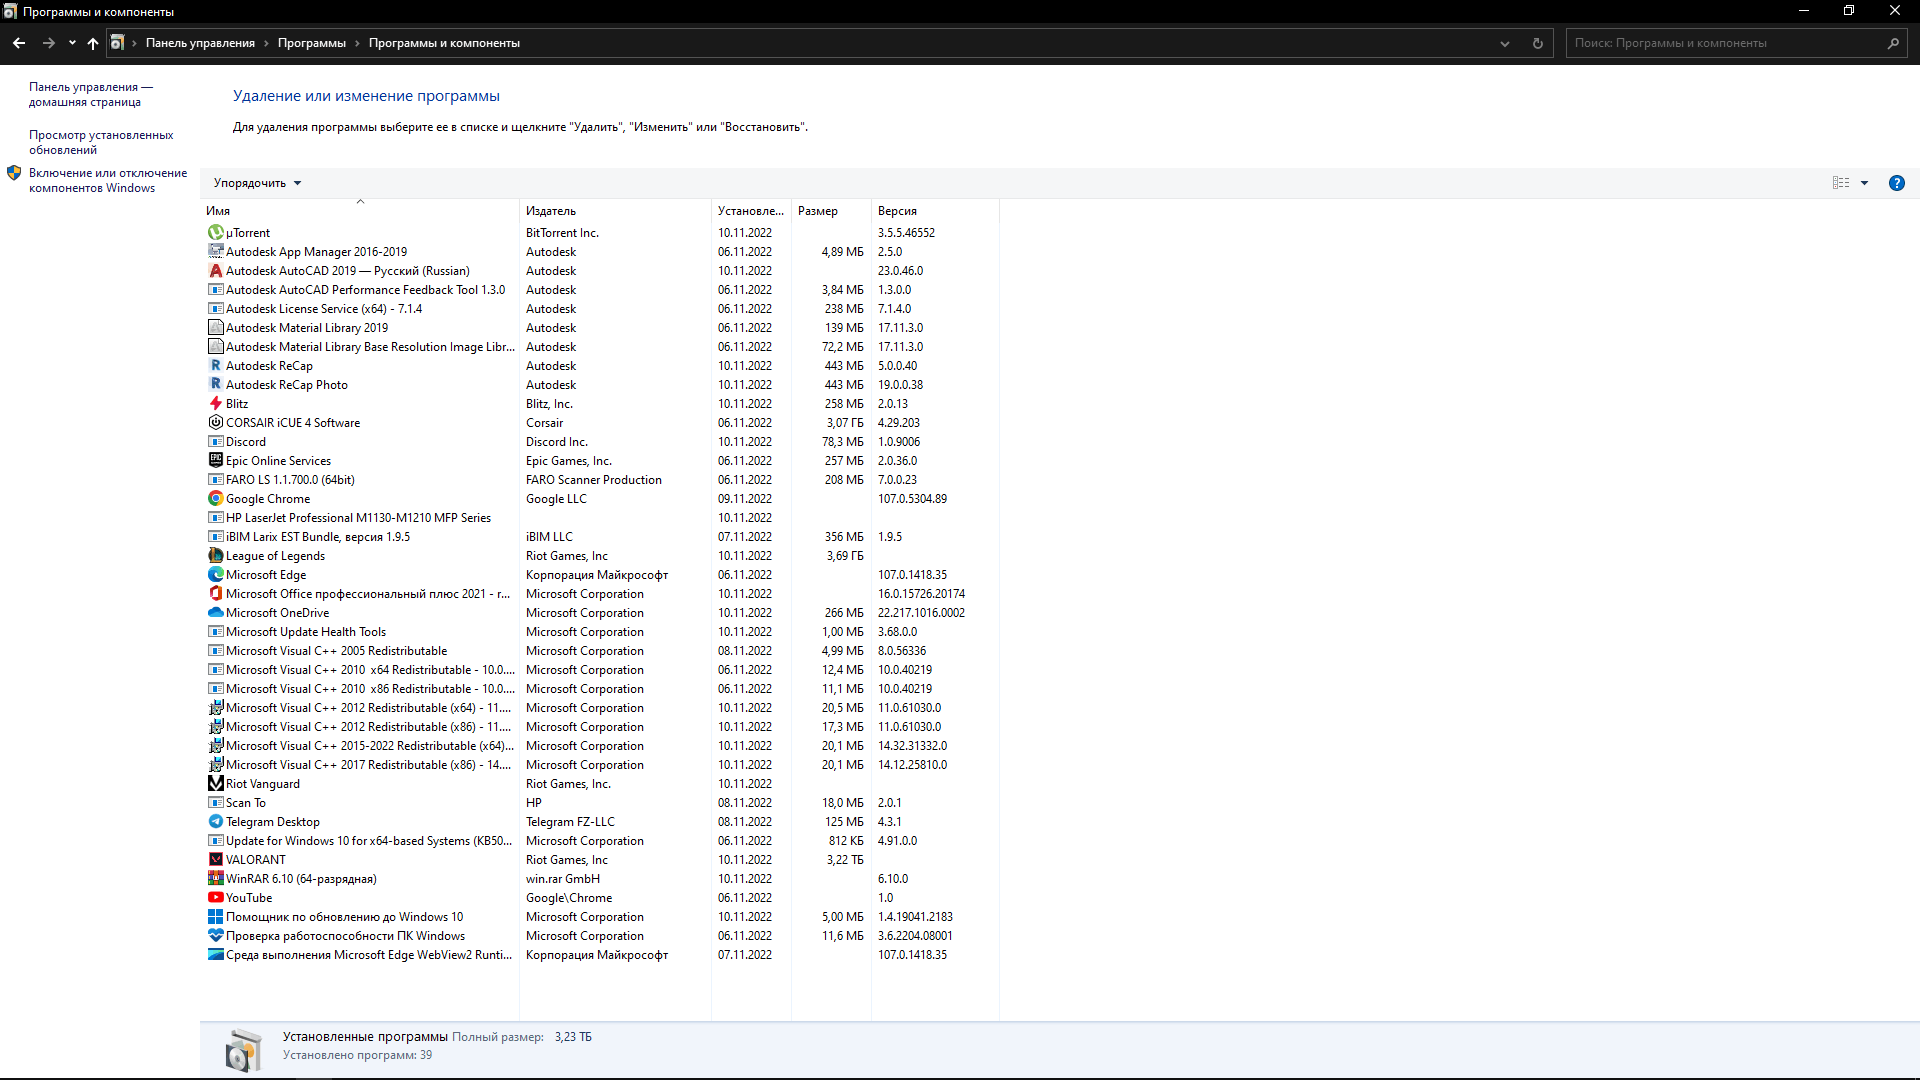Select Microsoft Update Health Tools row
1920x1080 pixels.
600,631
